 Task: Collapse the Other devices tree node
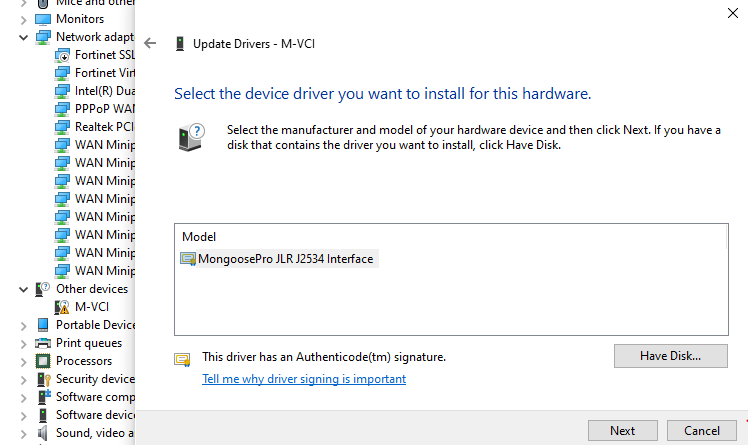[x=23, y=289]
